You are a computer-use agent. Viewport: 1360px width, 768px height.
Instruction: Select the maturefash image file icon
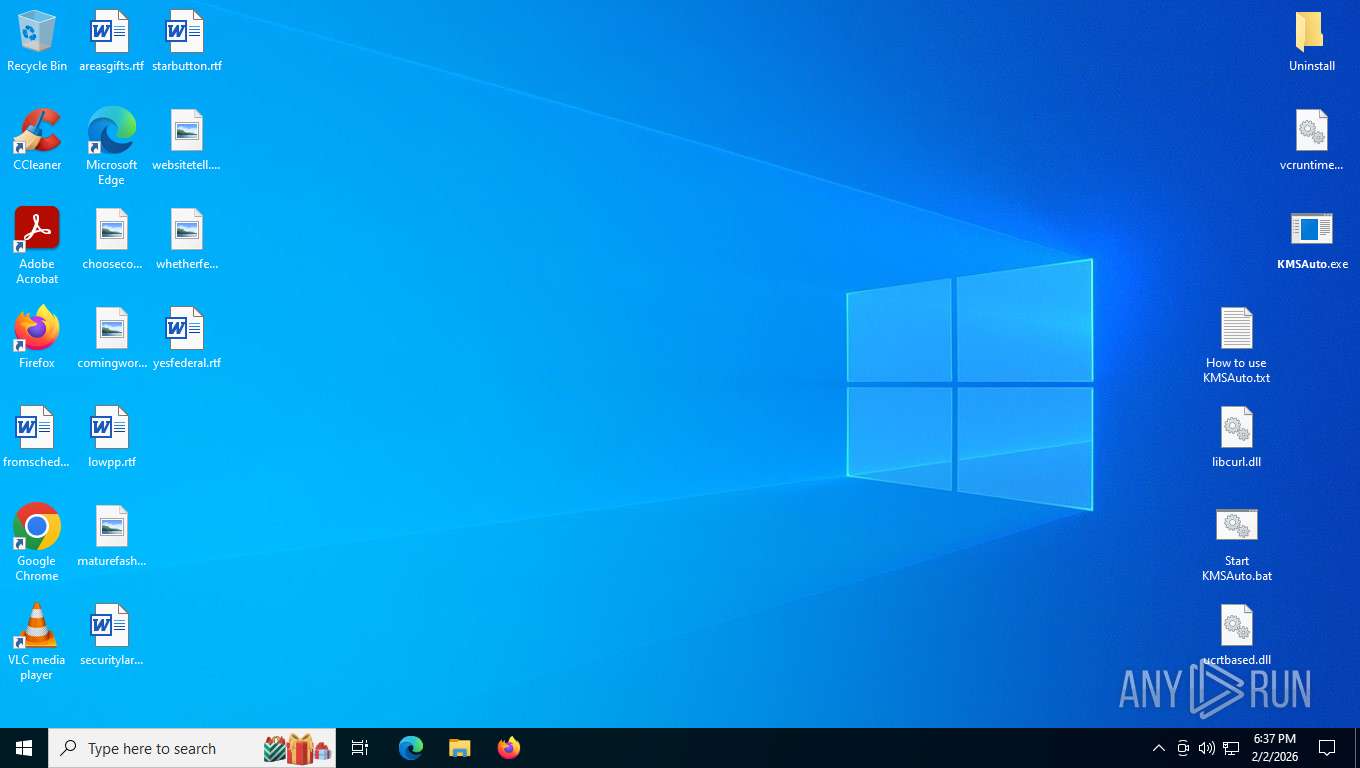[111, 536]
